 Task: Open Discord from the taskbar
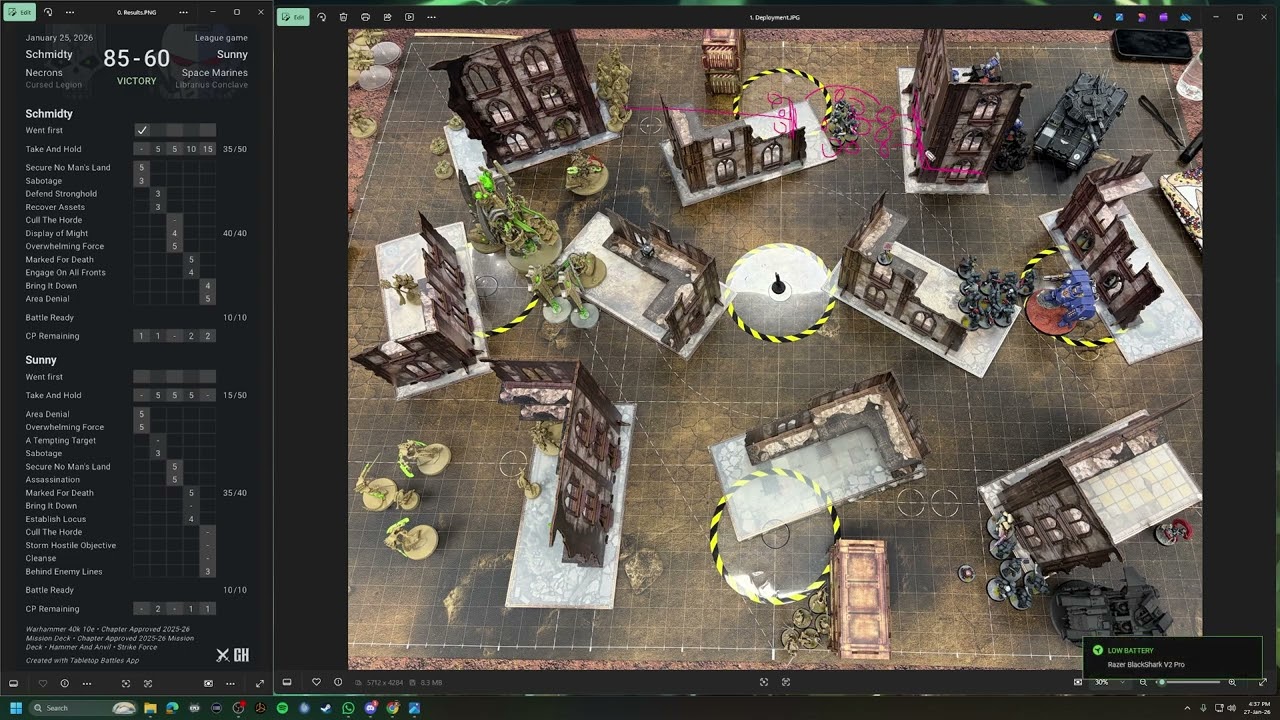(x=370, y=708)
